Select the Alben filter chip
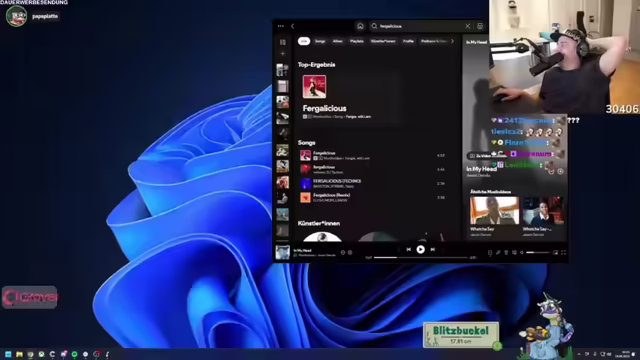 point(338,41)
